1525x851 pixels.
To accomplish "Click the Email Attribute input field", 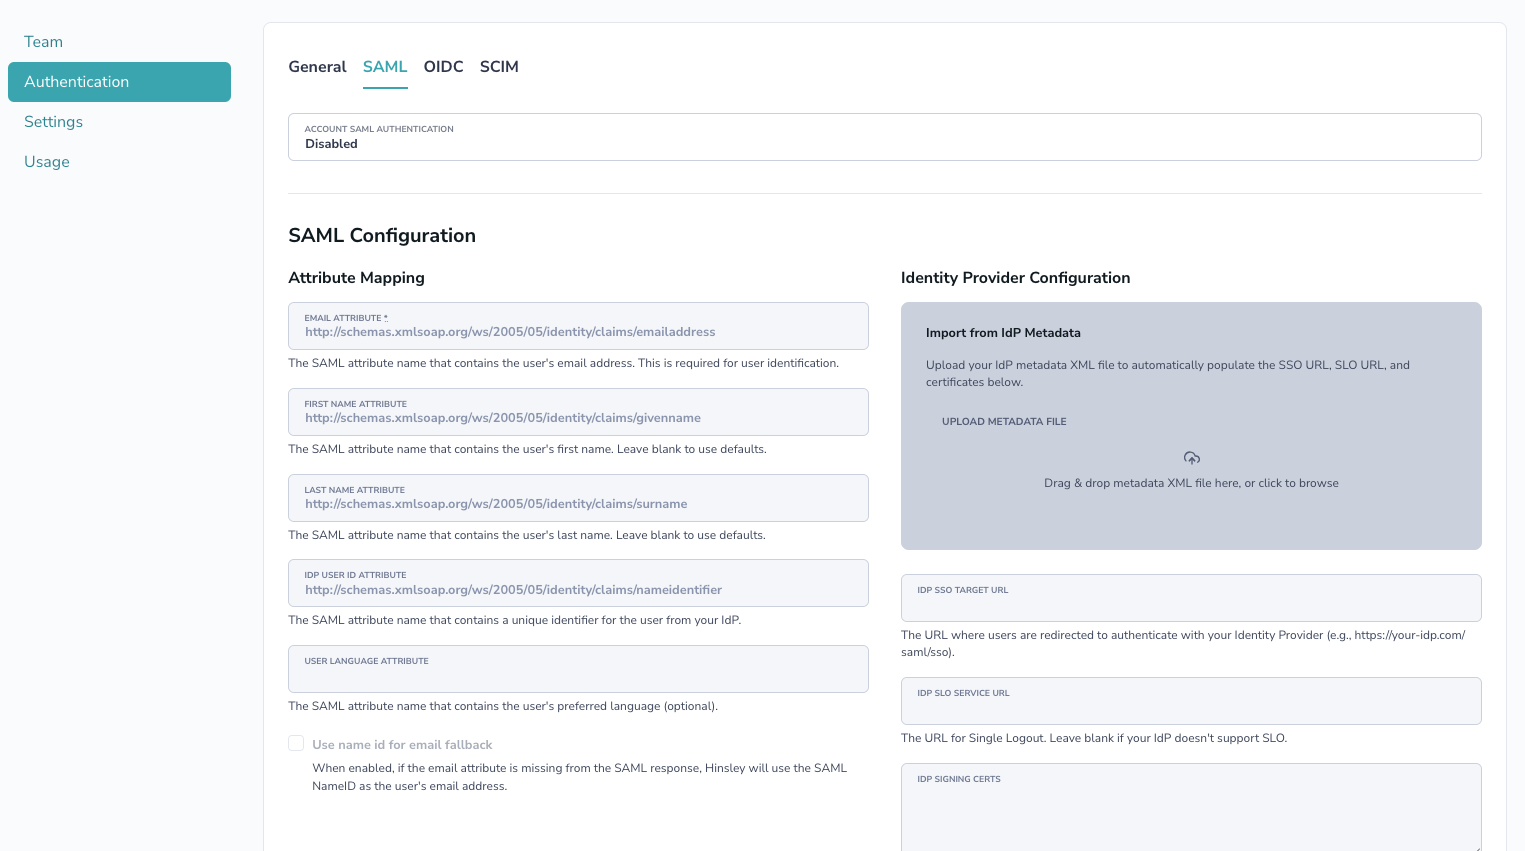I will [578, 326].
